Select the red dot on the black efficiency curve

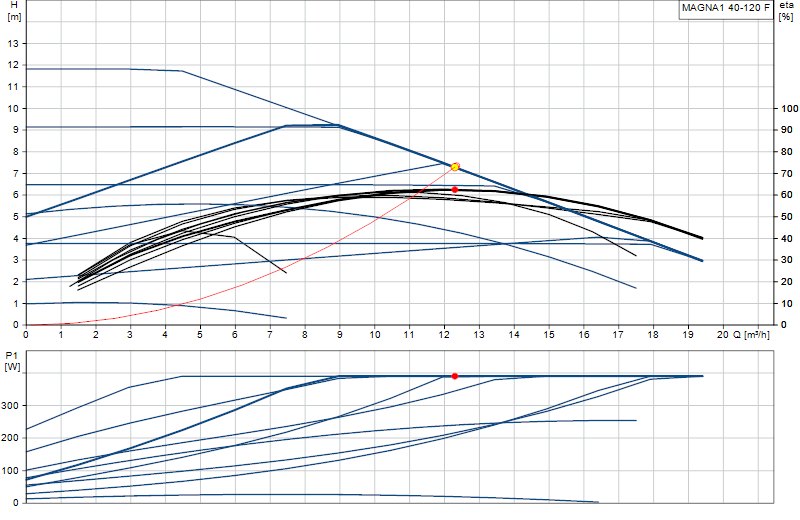click(x=455, y=190)
